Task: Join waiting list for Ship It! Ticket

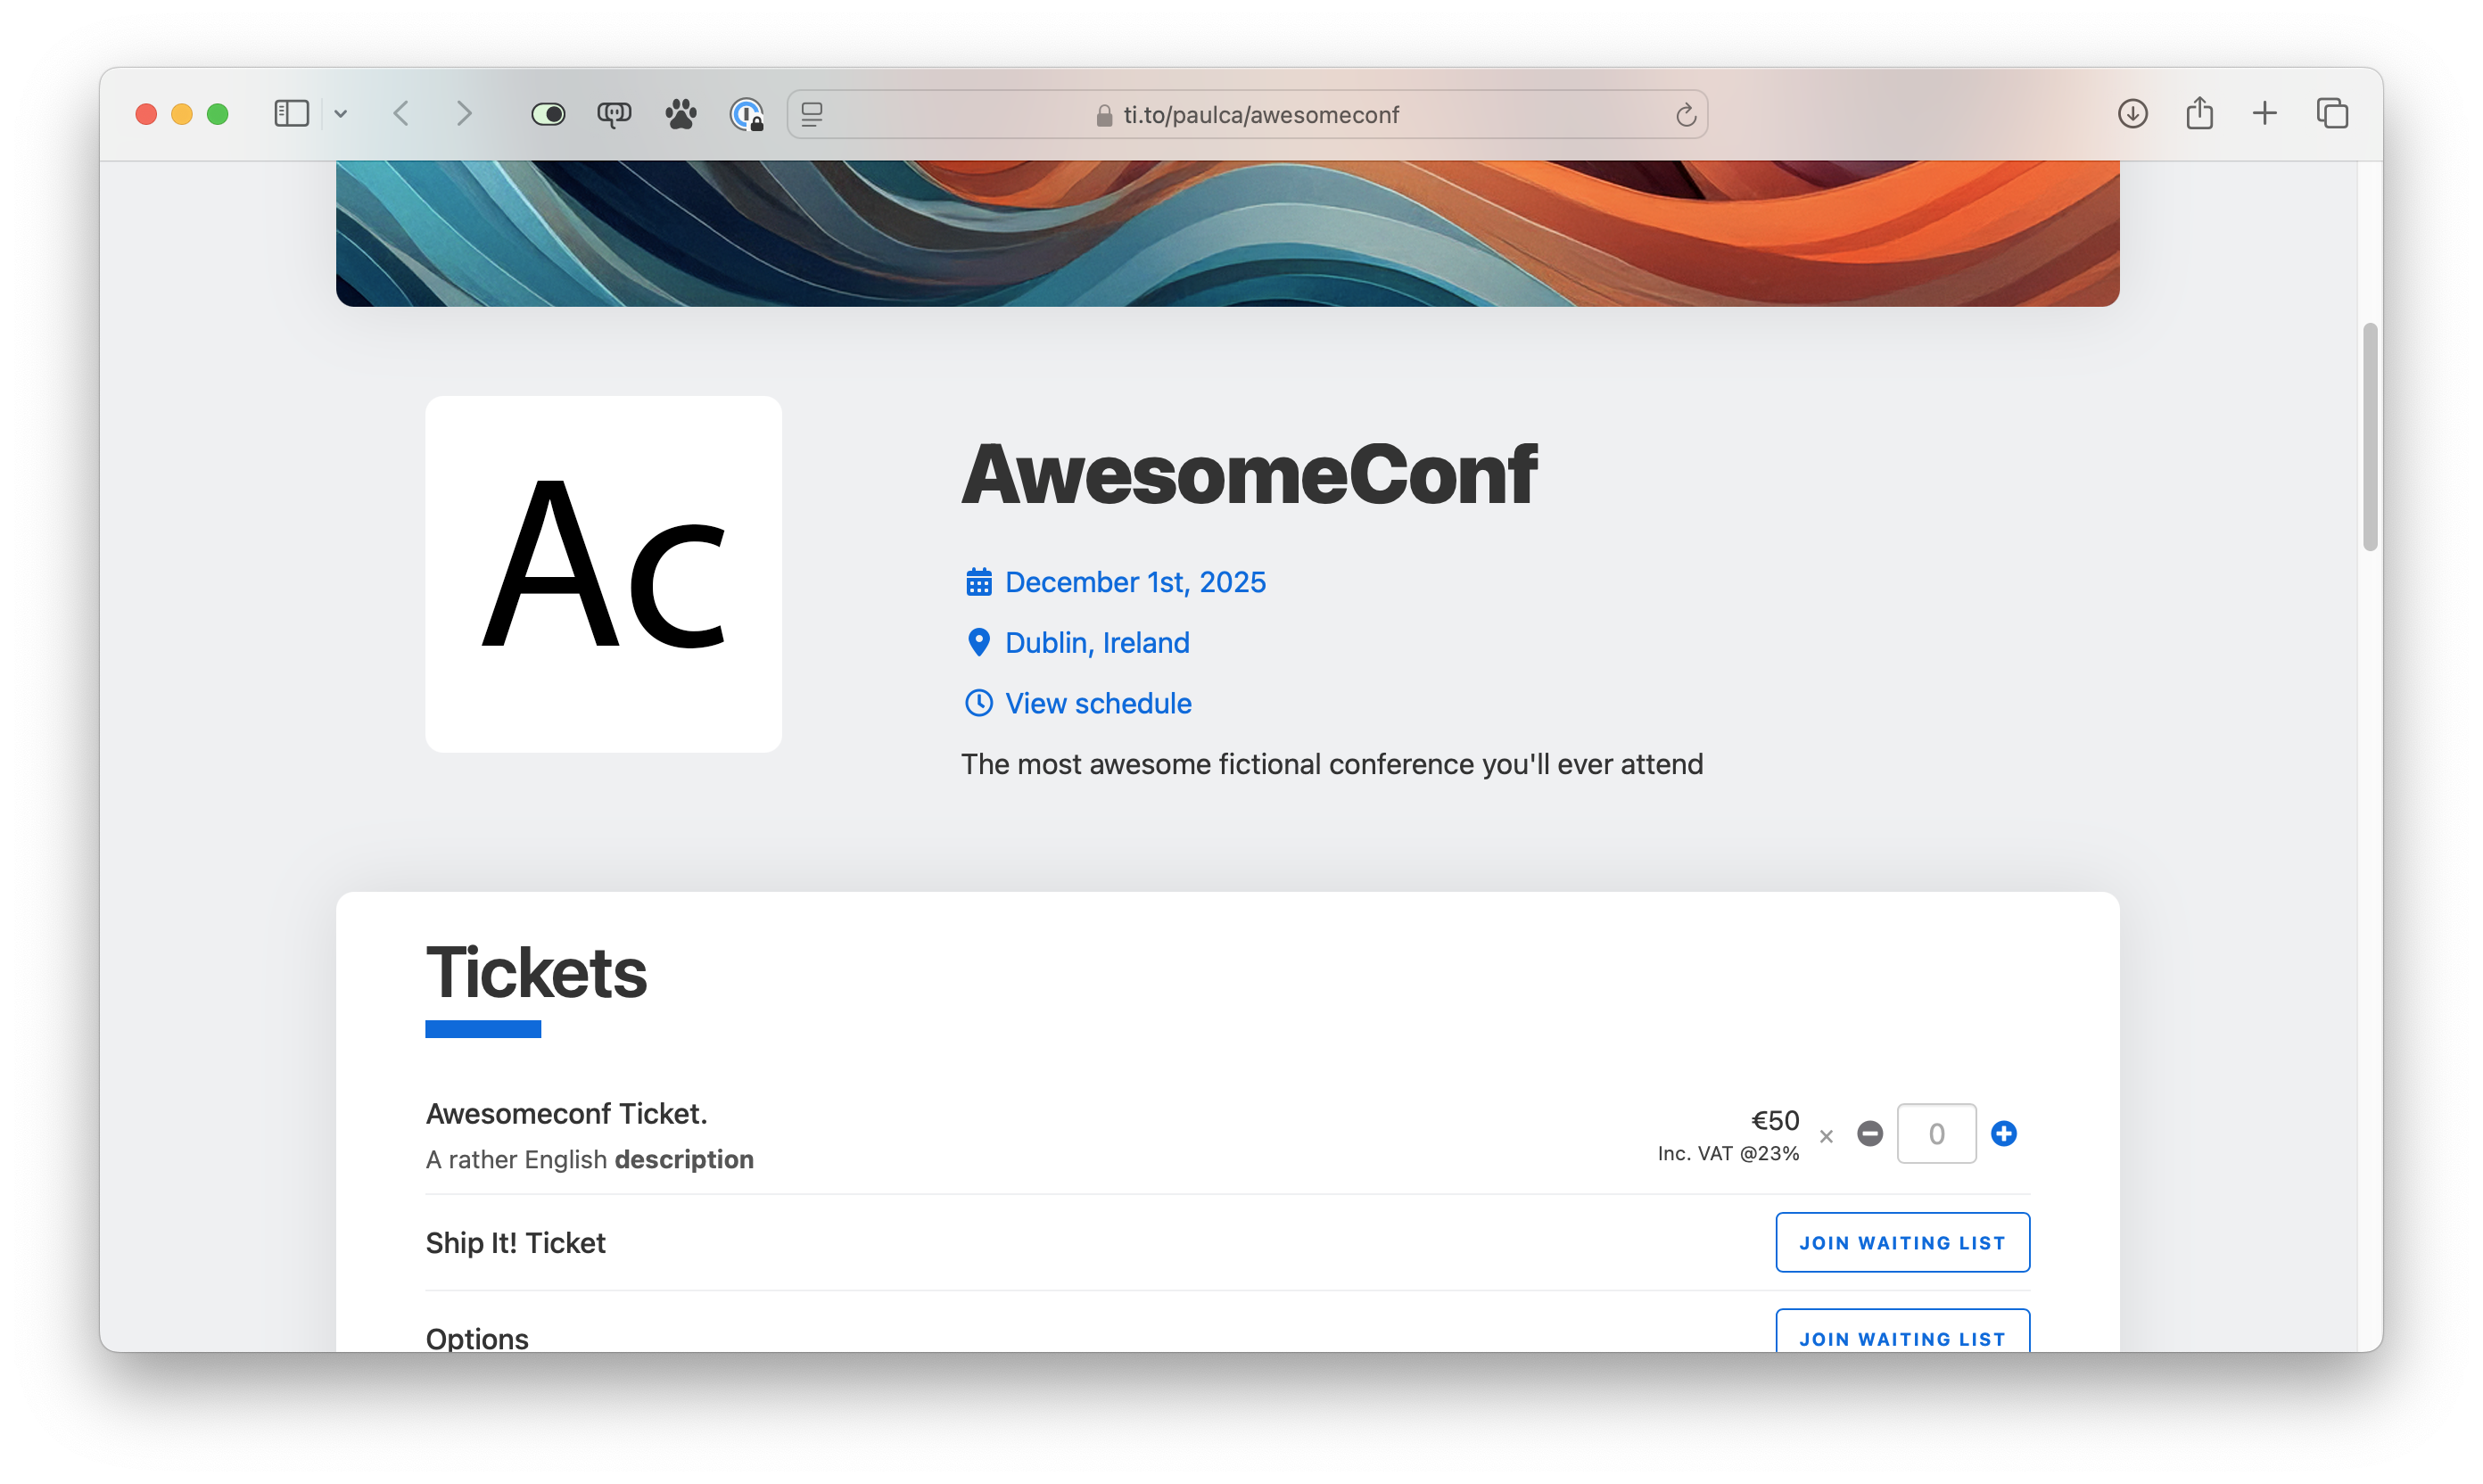Action: point(1902,1242)
